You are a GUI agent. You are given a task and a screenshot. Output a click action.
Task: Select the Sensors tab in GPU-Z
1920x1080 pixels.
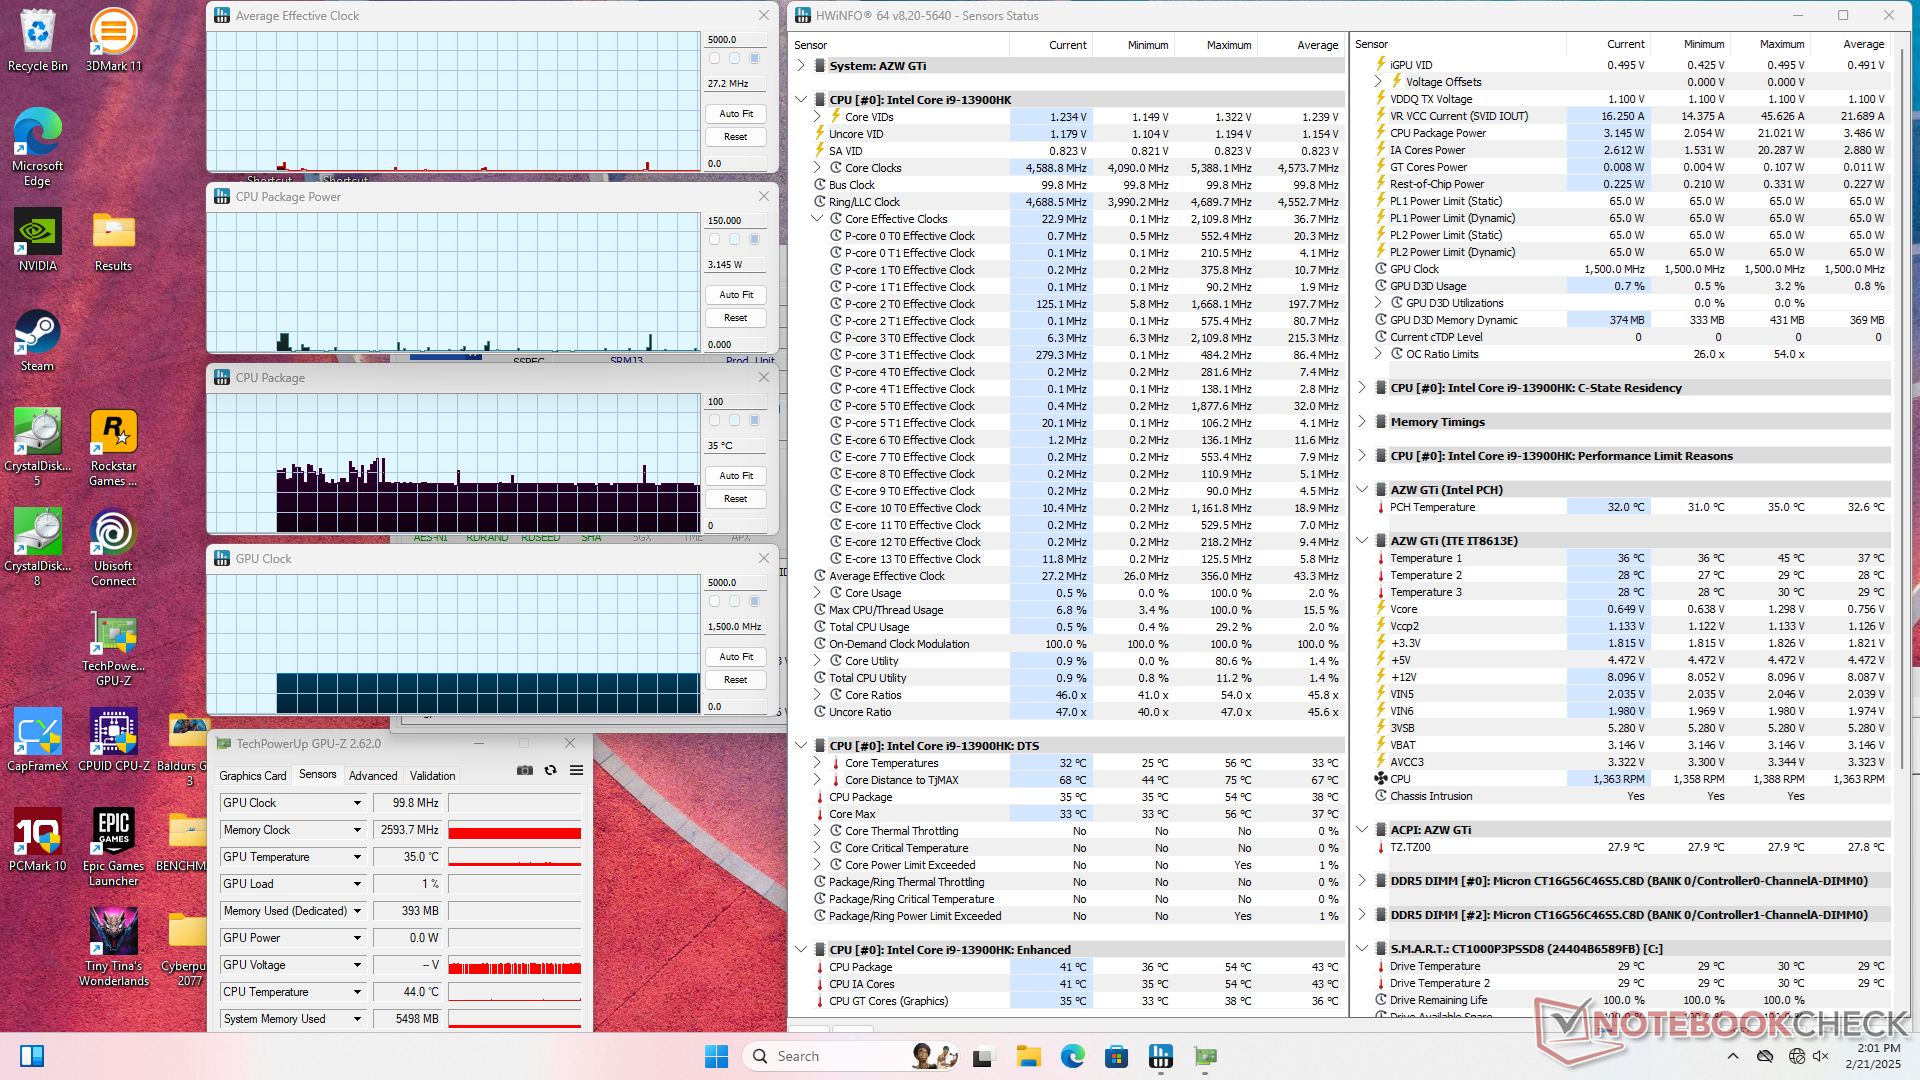tap(318, 774)
